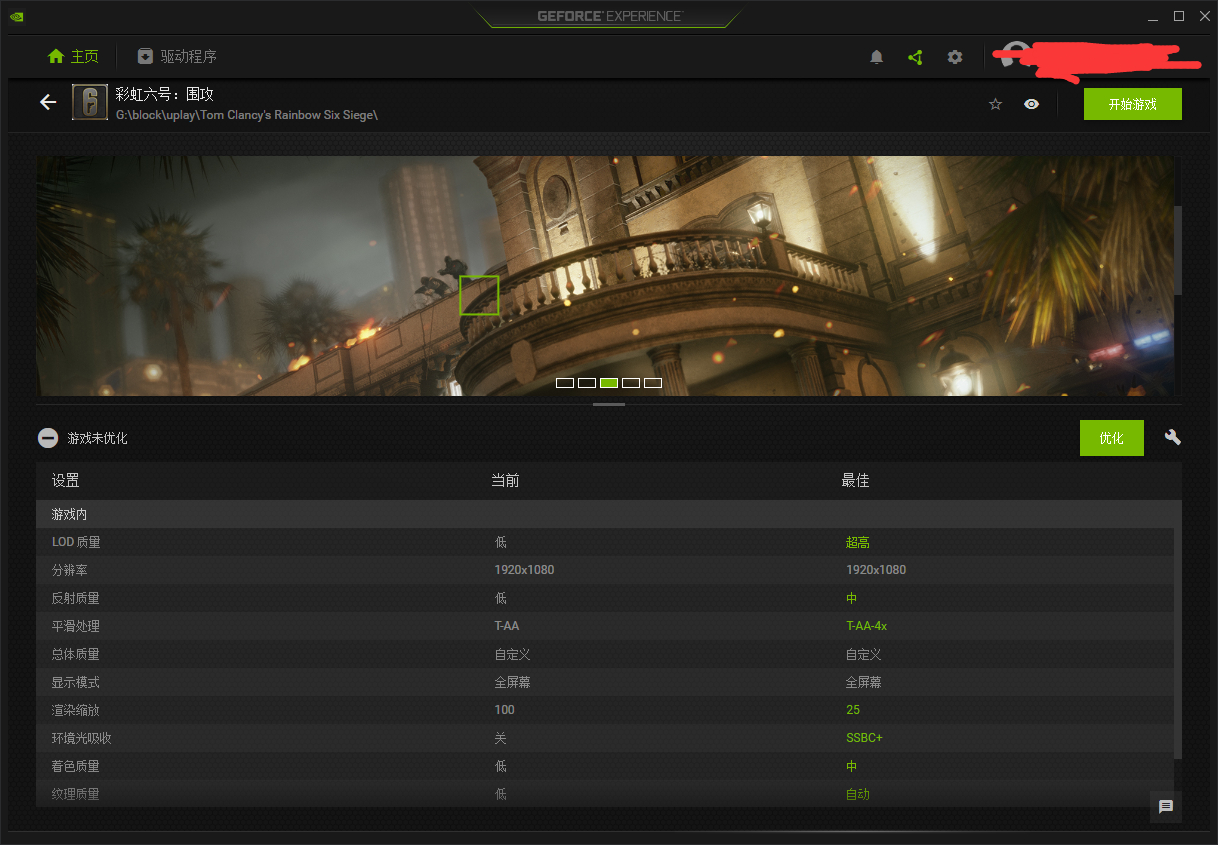
Task: Click the optimal value SSBC+
Action: click(865, 738)
